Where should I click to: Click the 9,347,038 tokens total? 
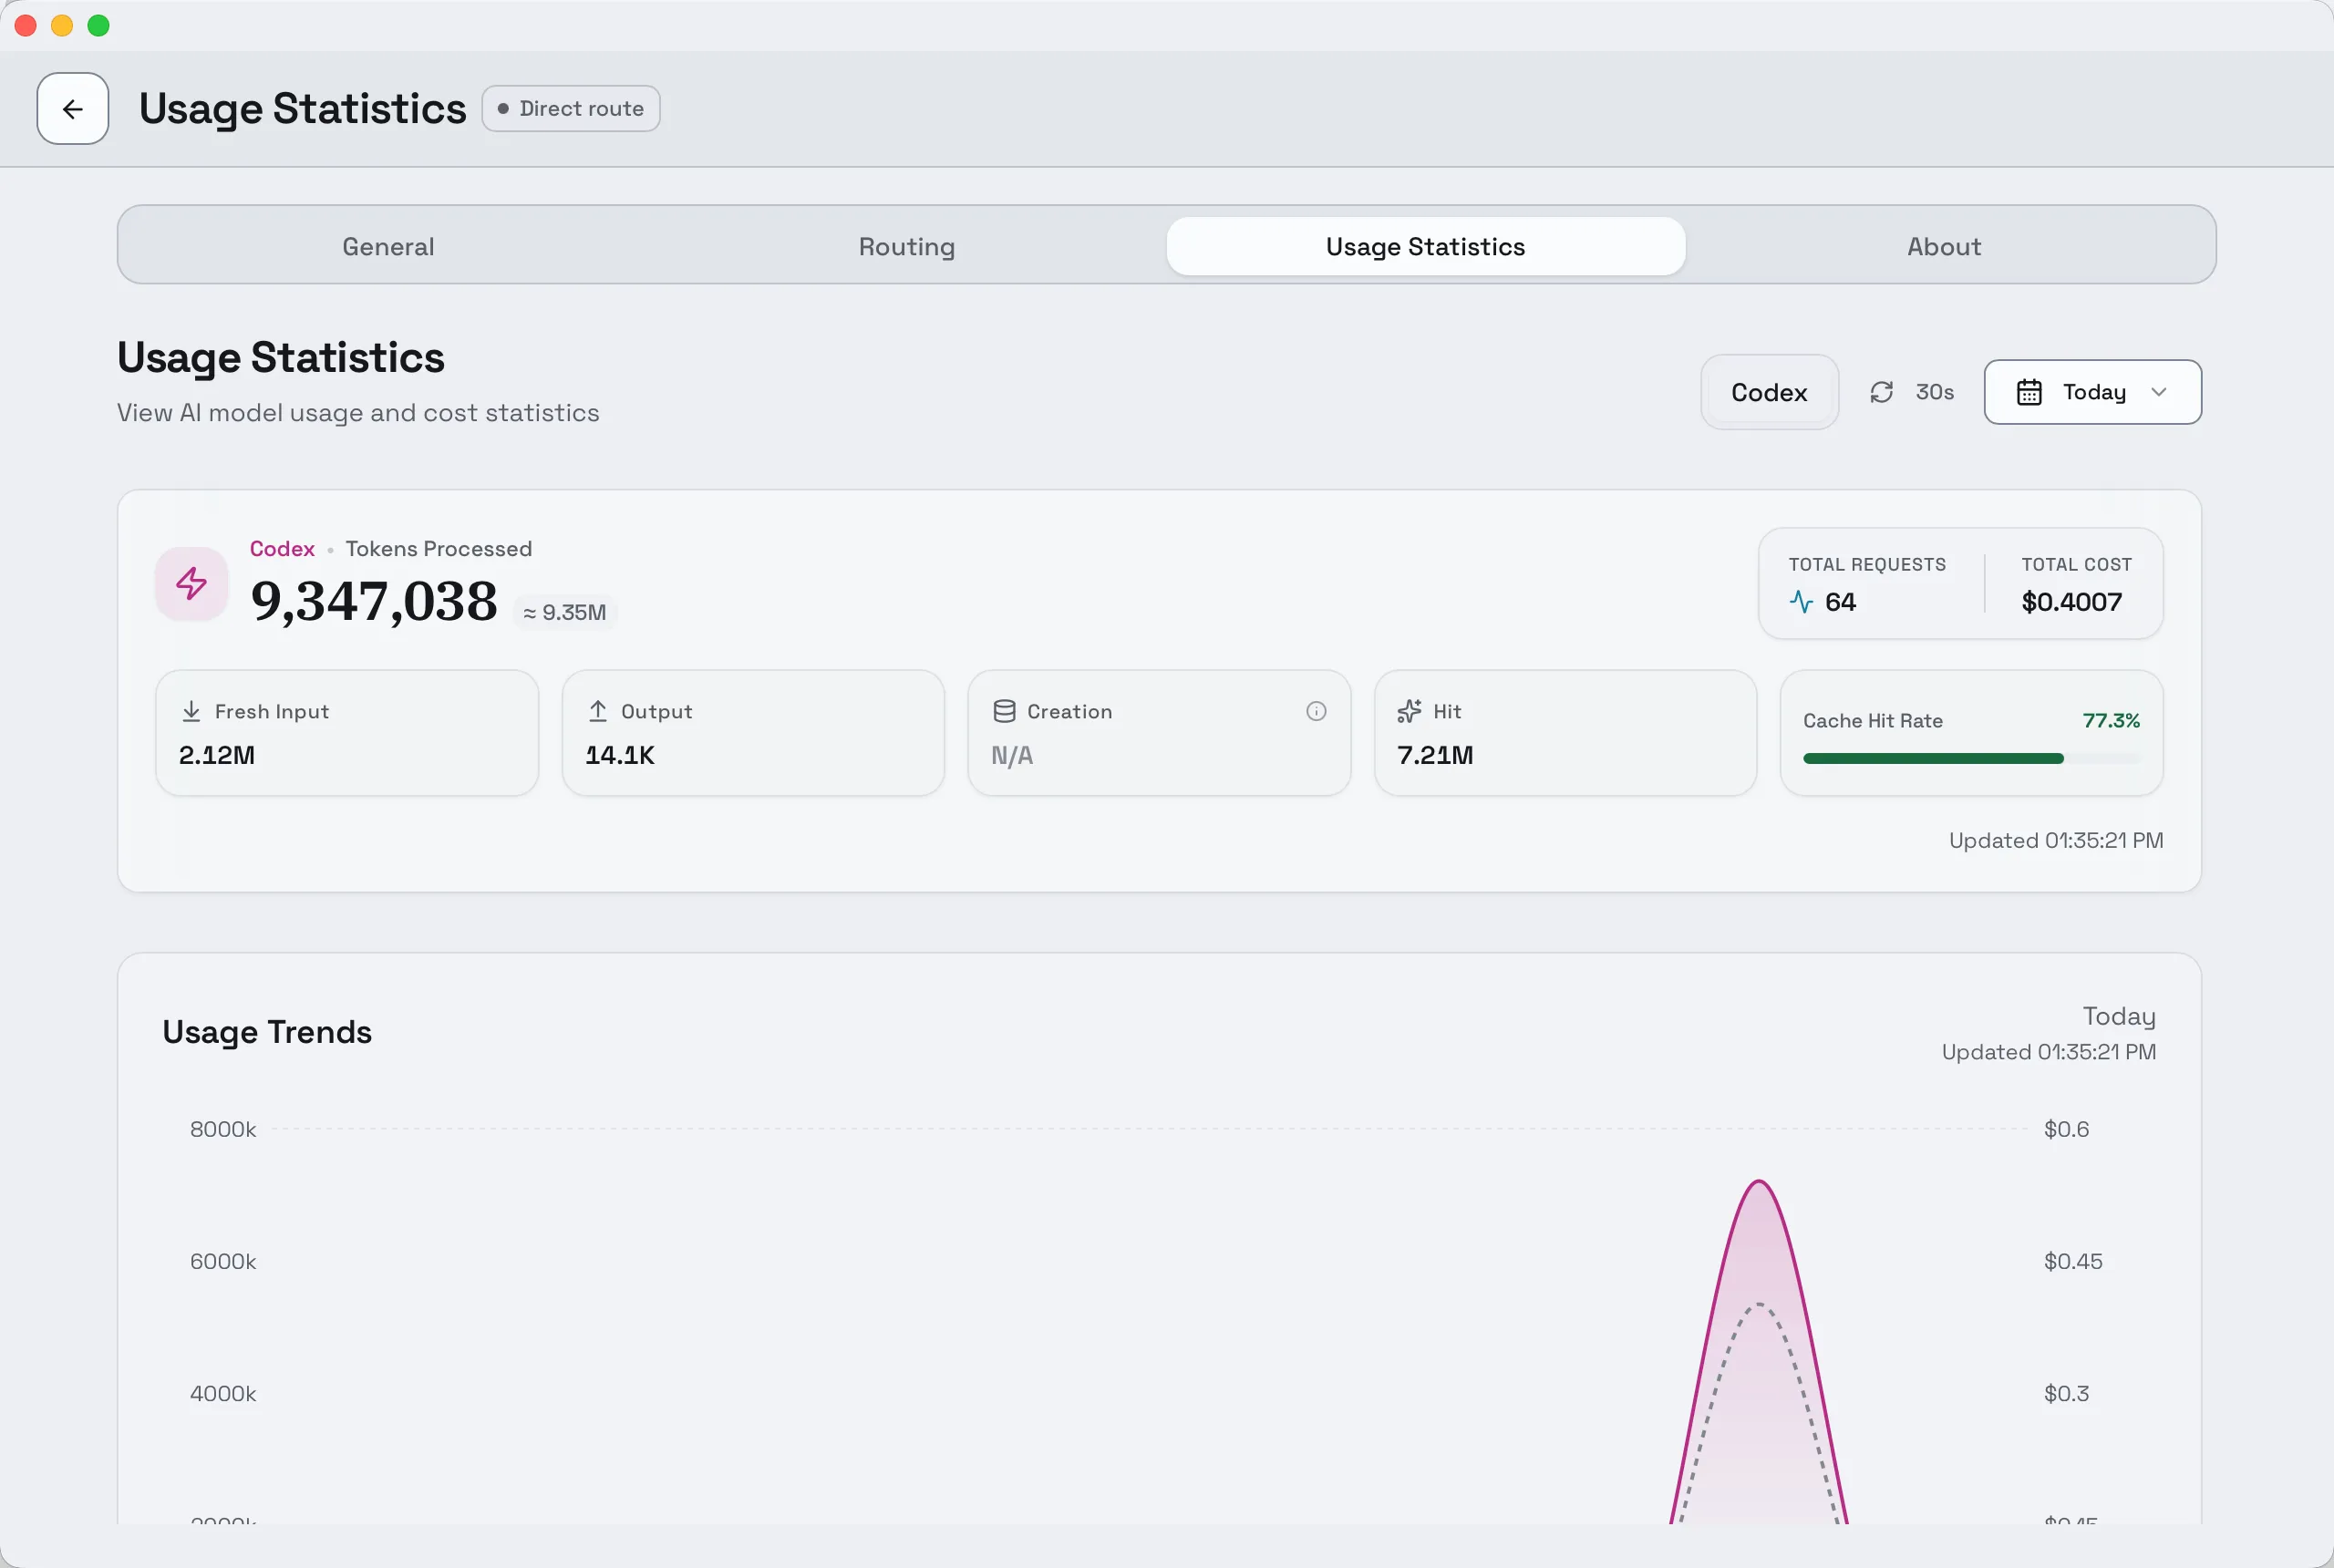[373, 601]
